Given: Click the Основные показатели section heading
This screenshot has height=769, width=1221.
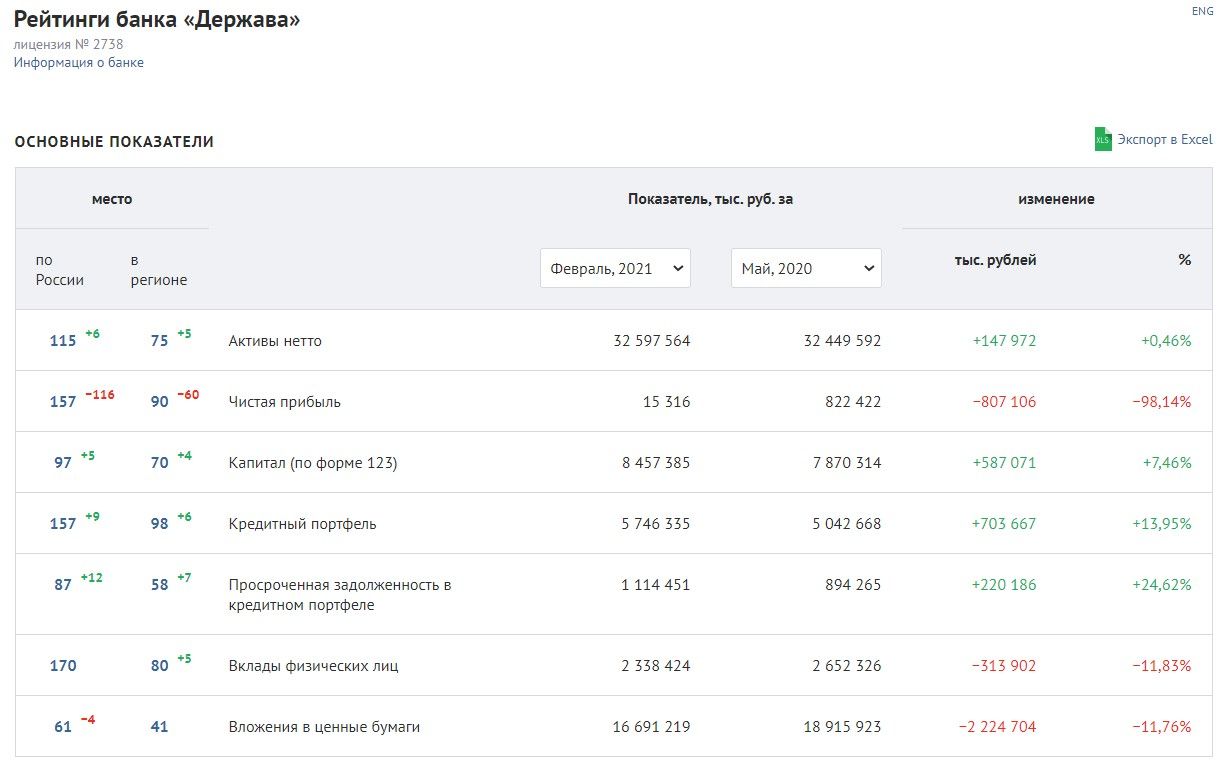Looking at the screenshot, I should tap(114, 142).
